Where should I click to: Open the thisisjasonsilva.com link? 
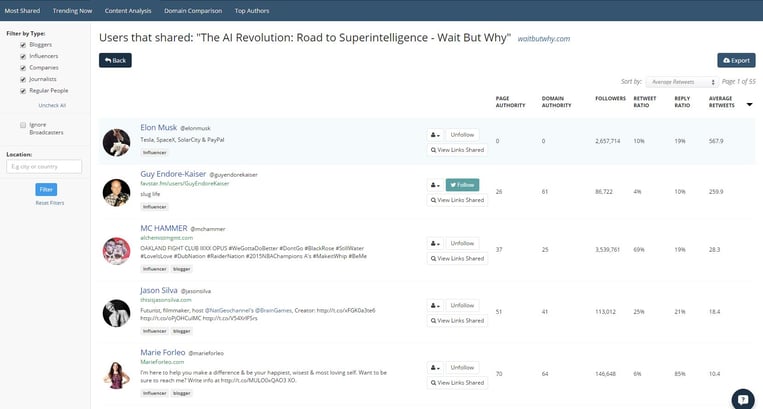point(166,300)
